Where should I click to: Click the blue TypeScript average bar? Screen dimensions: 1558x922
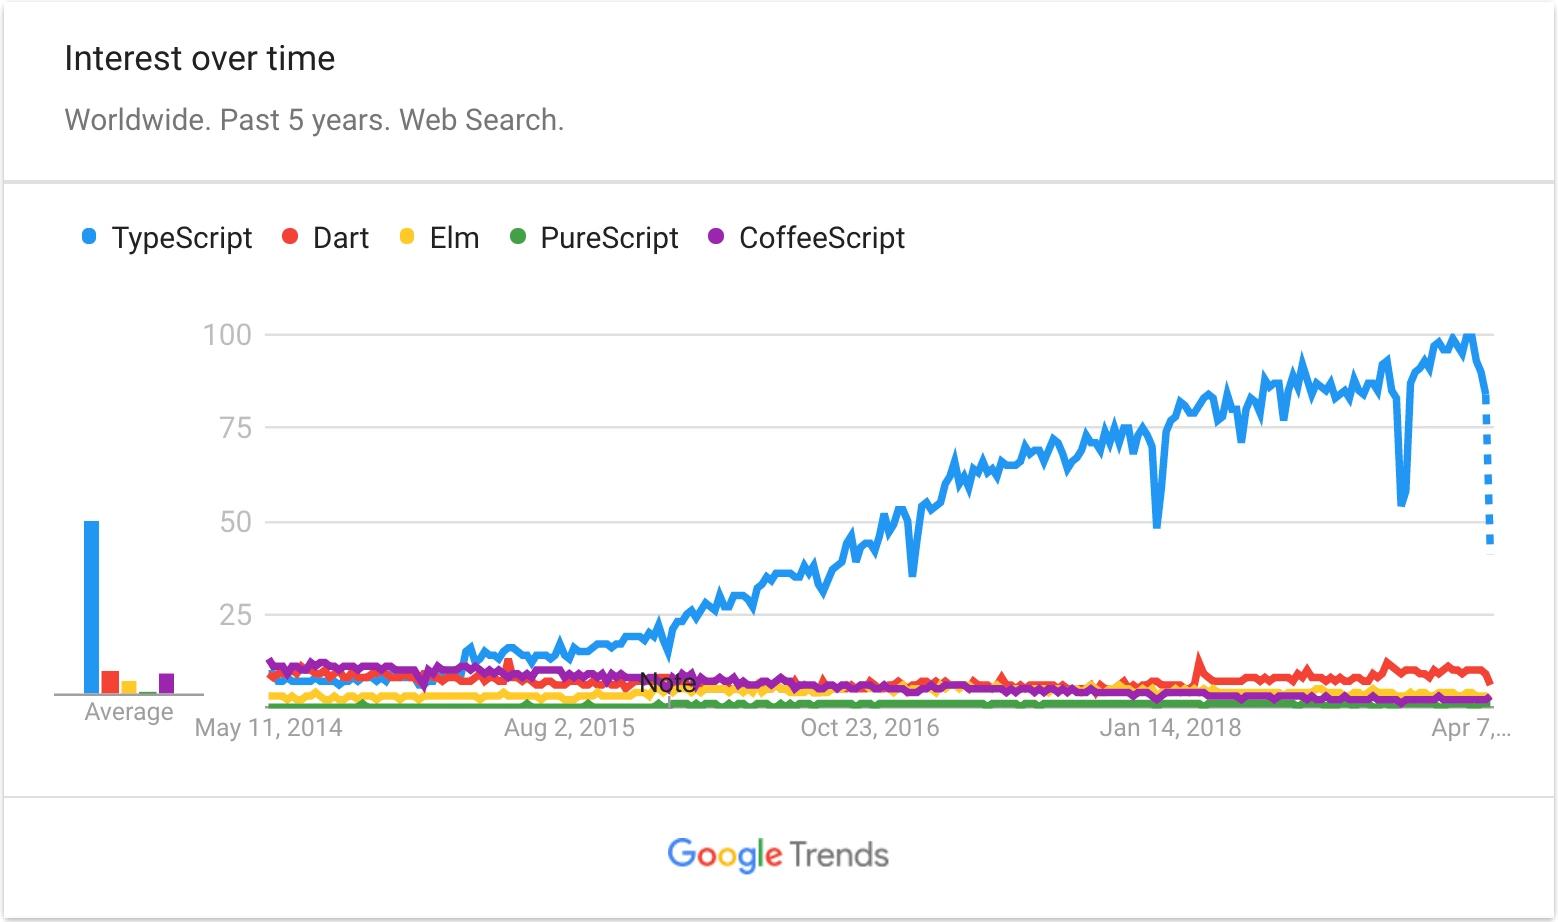(x=91, y=606)
